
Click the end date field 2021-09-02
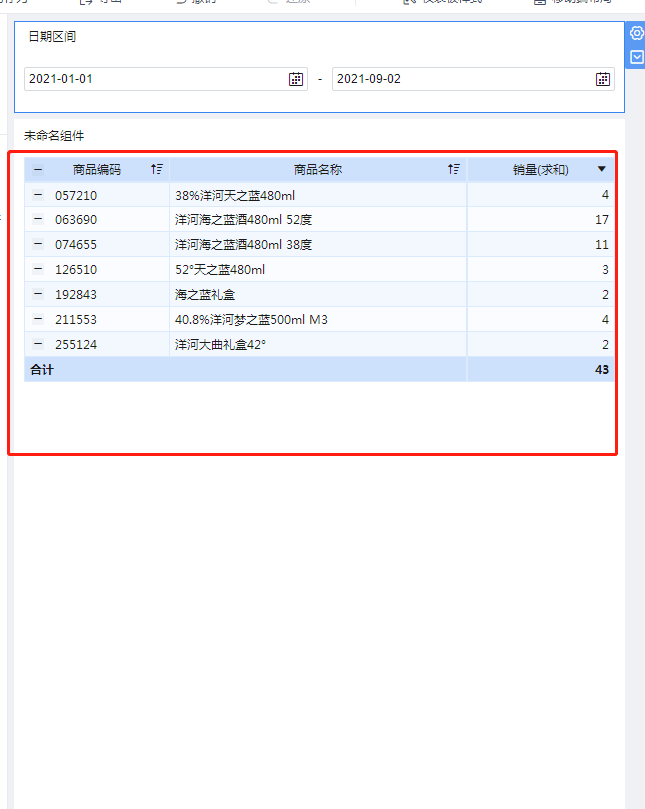tap(473, 79)
